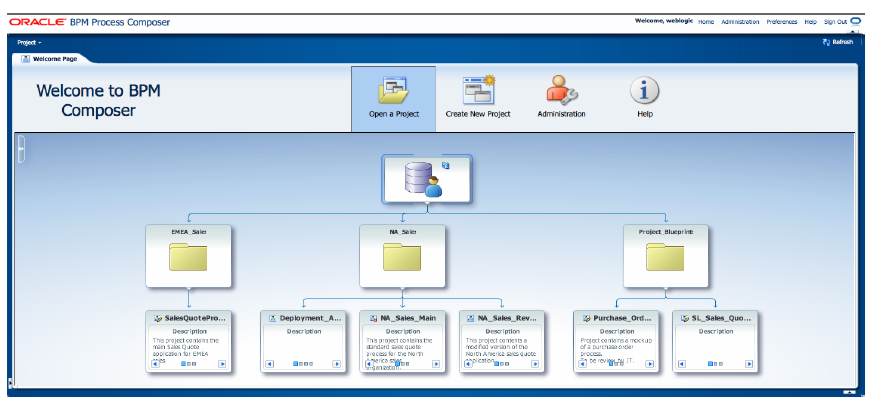Show next panel on SL_Sales_Quo... card
This screenshot has width=872, height=404.
(749, 364)
